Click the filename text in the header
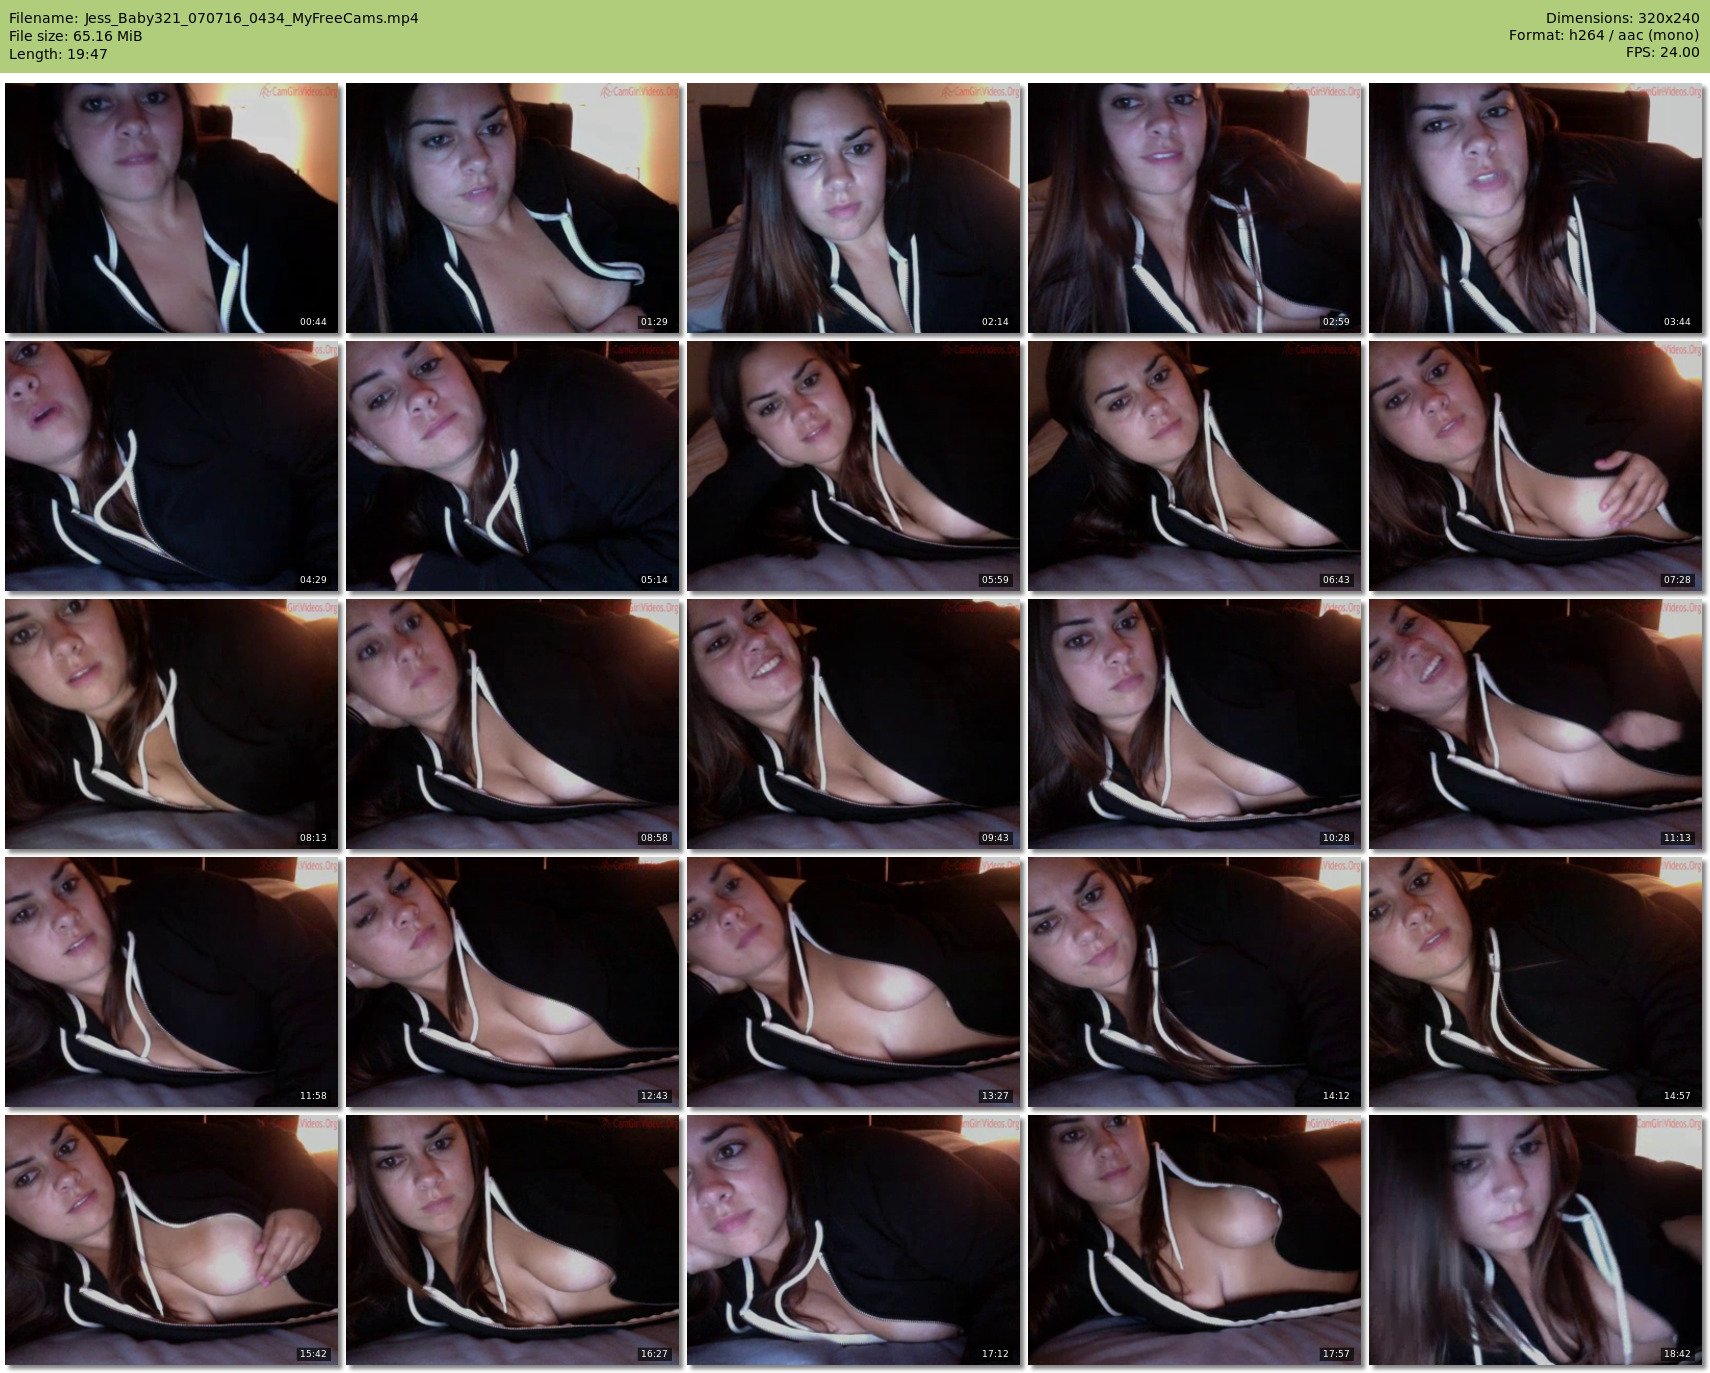This screenshot has height=1373, width=1710. tap(213, 18)
